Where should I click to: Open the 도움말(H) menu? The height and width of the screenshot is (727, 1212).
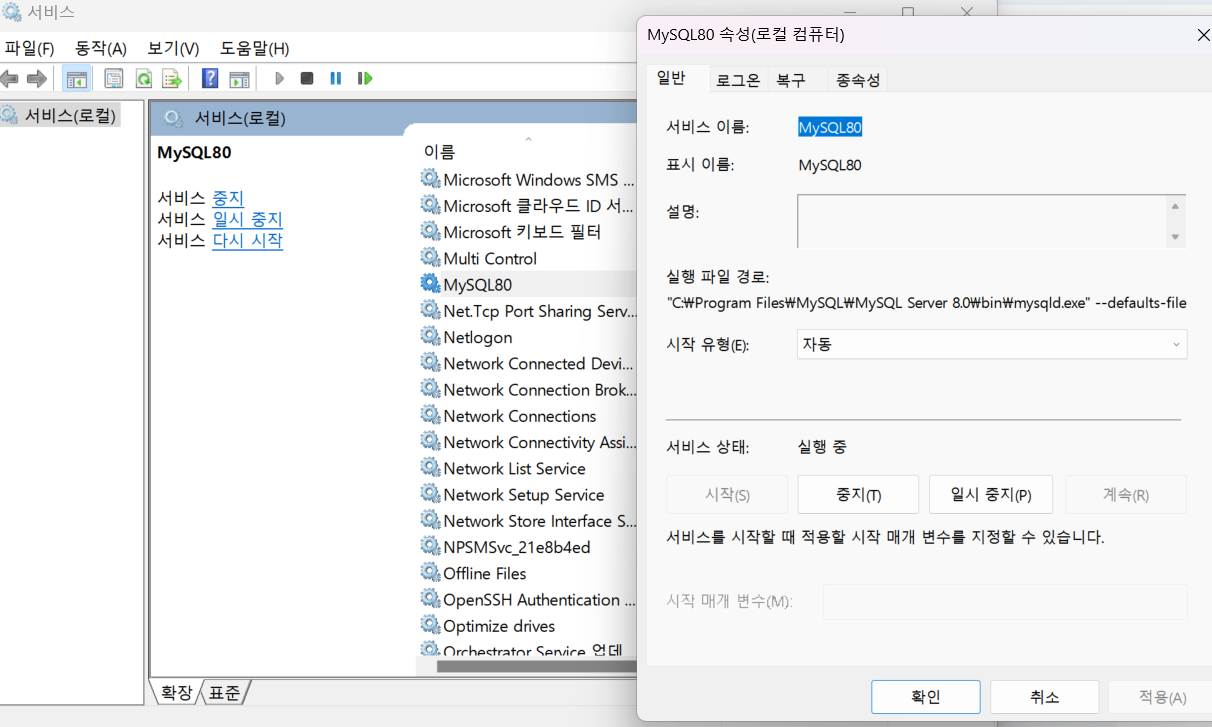pyautogui.click(x=255, y=48)
